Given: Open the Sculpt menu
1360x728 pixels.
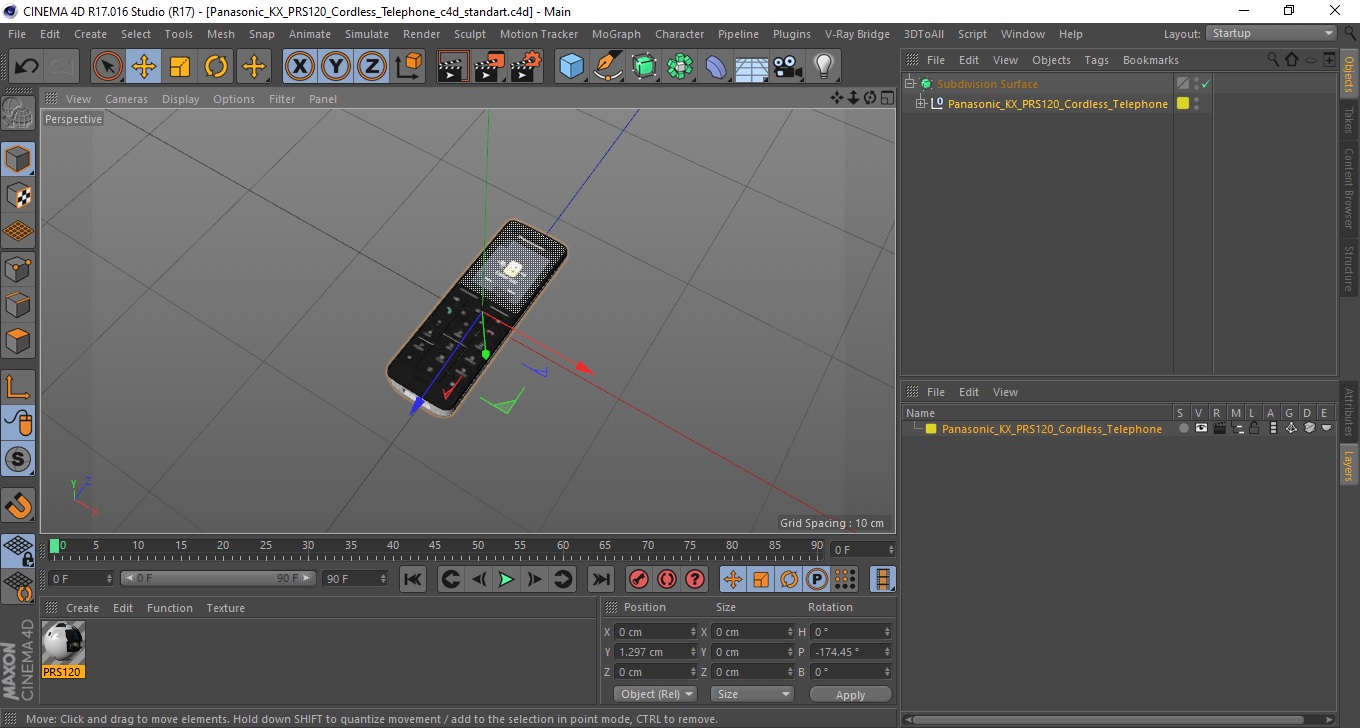Looking at the screenshot, I should pos(470,34).
